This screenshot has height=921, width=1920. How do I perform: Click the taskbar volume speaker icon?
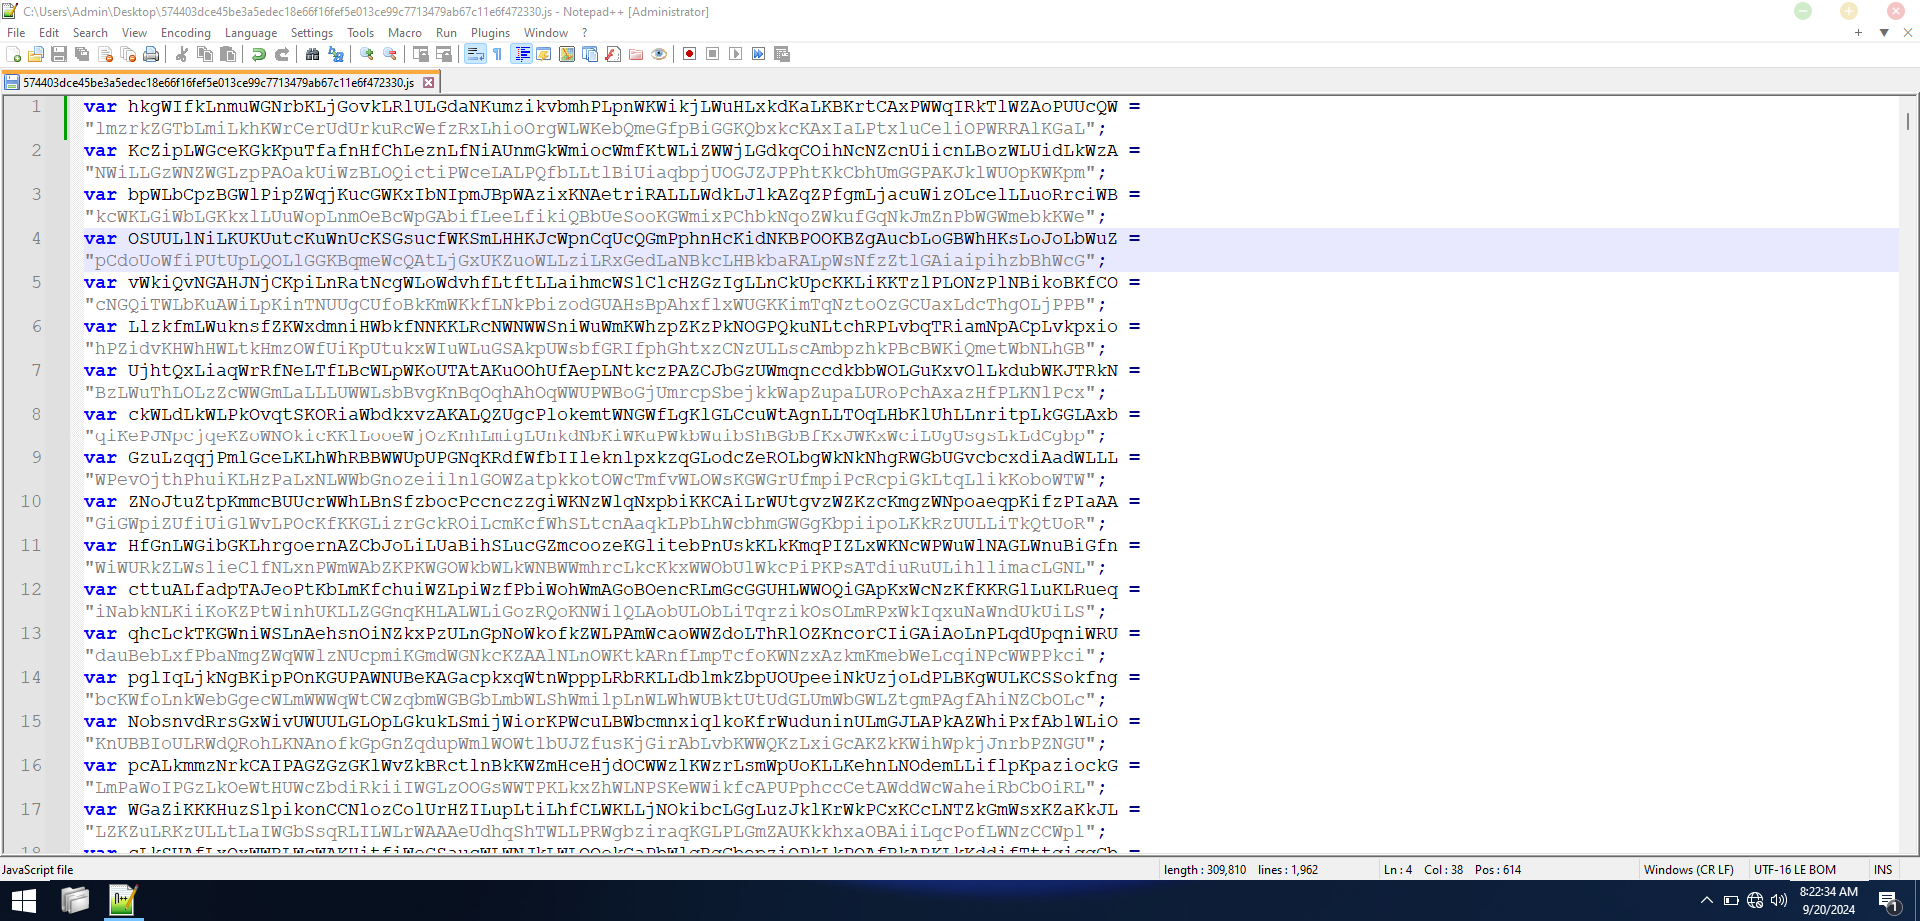tap(1779, 901)
